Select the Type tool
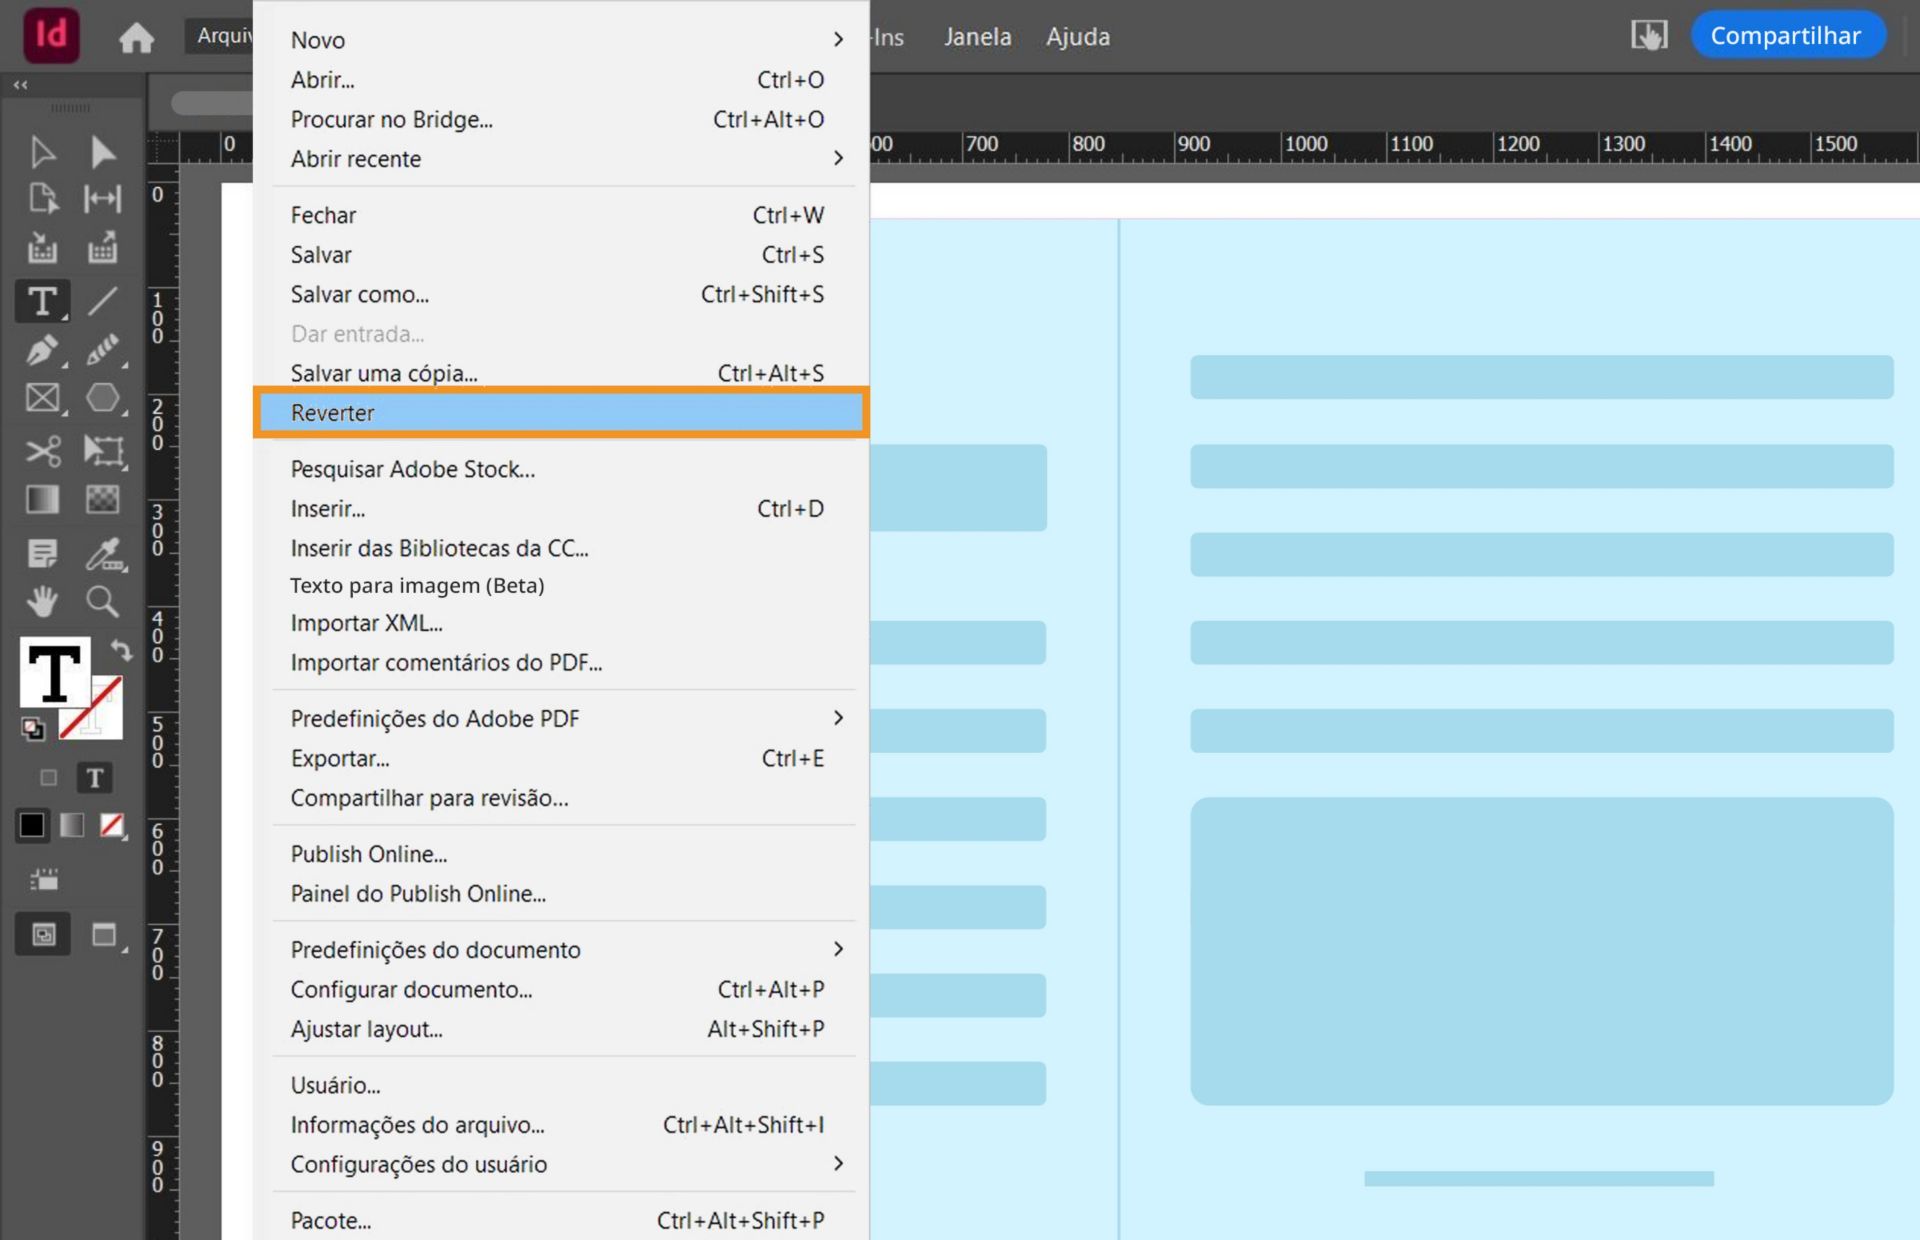The image size is (1920, 1240). point(42,301)
